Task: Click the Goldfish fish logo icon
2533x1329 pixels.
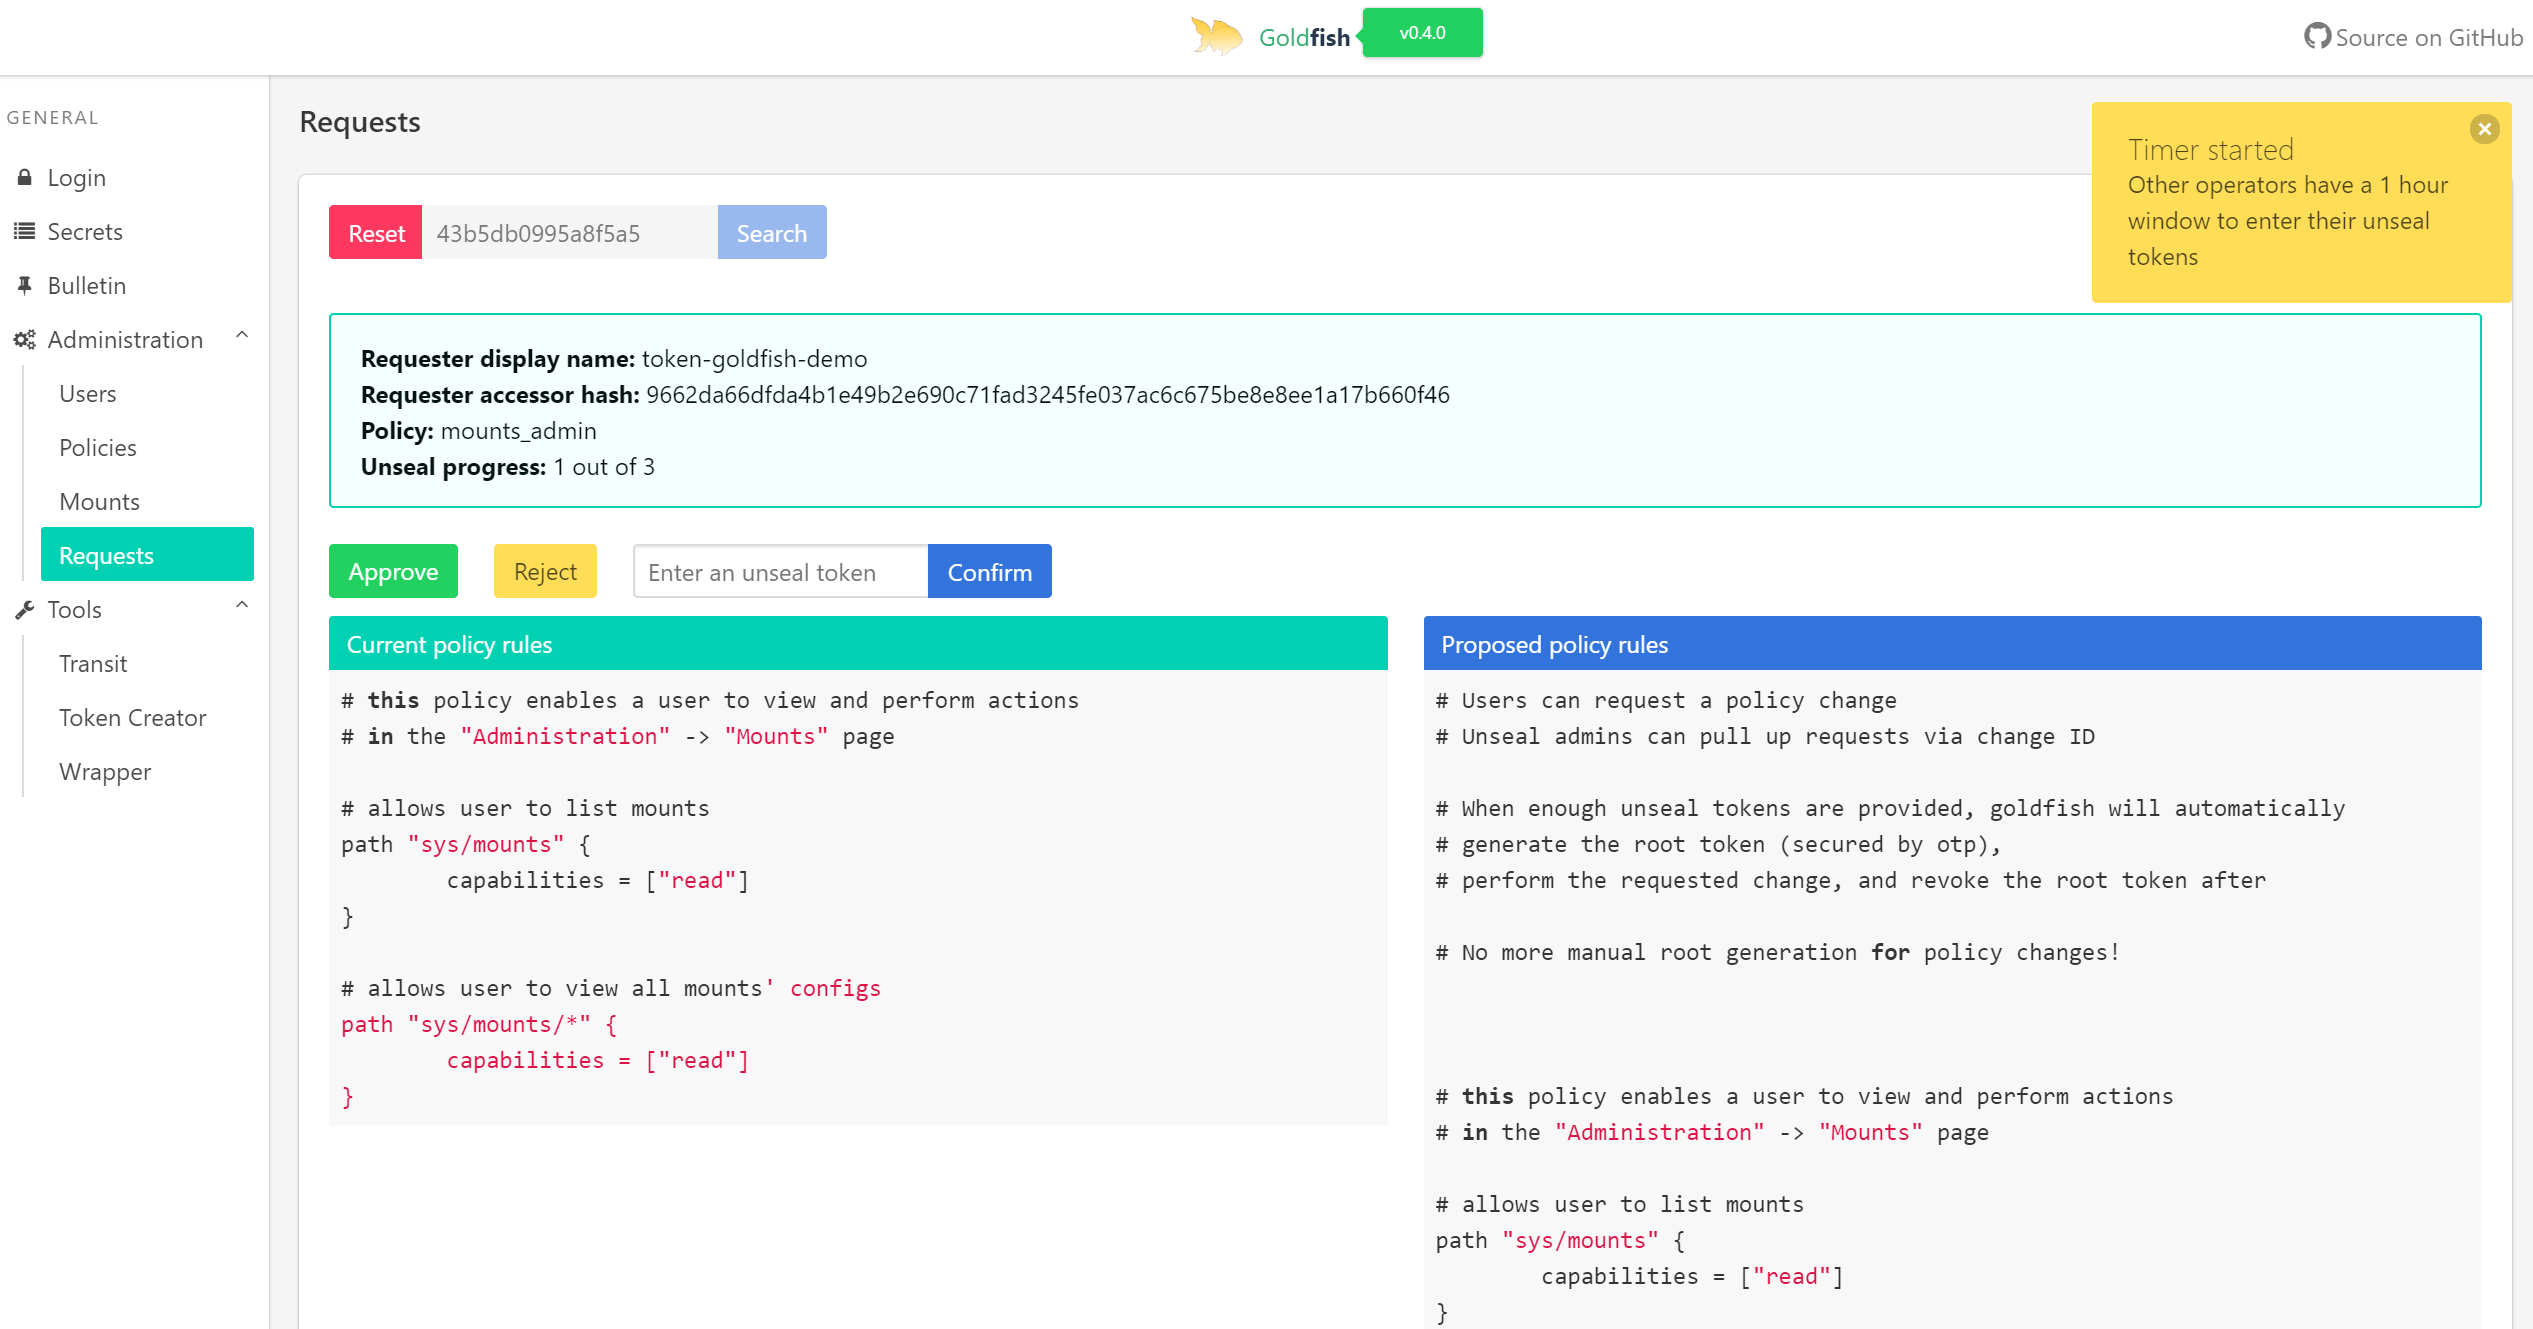Action: (1216, 36)
